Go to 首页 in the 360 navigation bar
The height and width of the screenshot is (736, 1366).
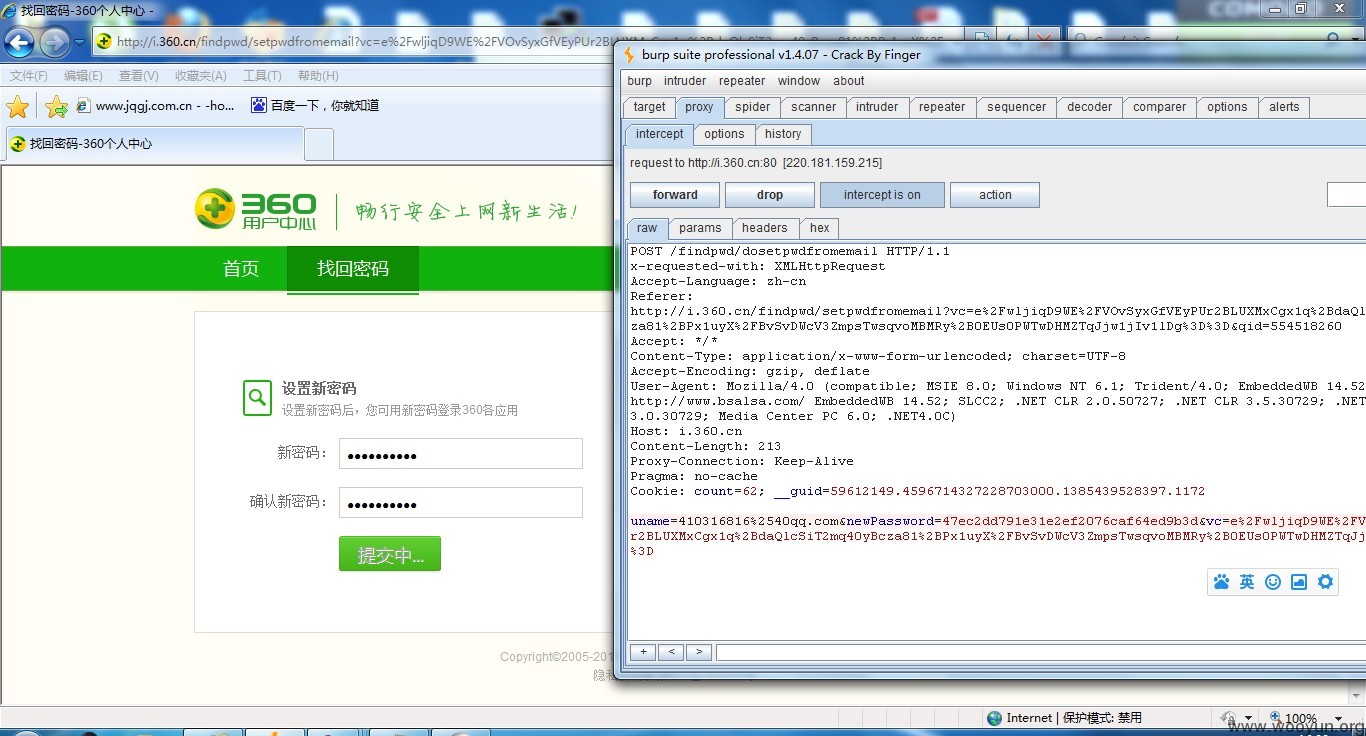(x=241, y=268)
